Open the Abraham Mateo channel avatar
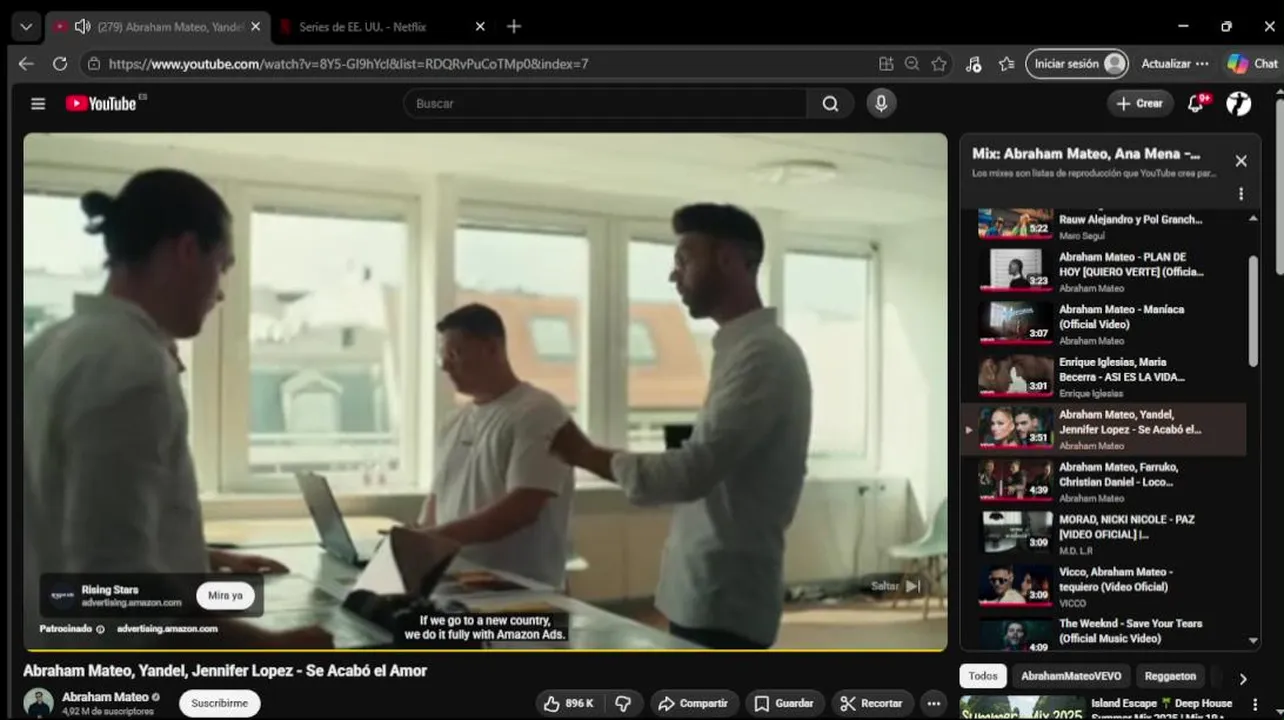Screen dimensions: 1284x720 tap(39, 703)
